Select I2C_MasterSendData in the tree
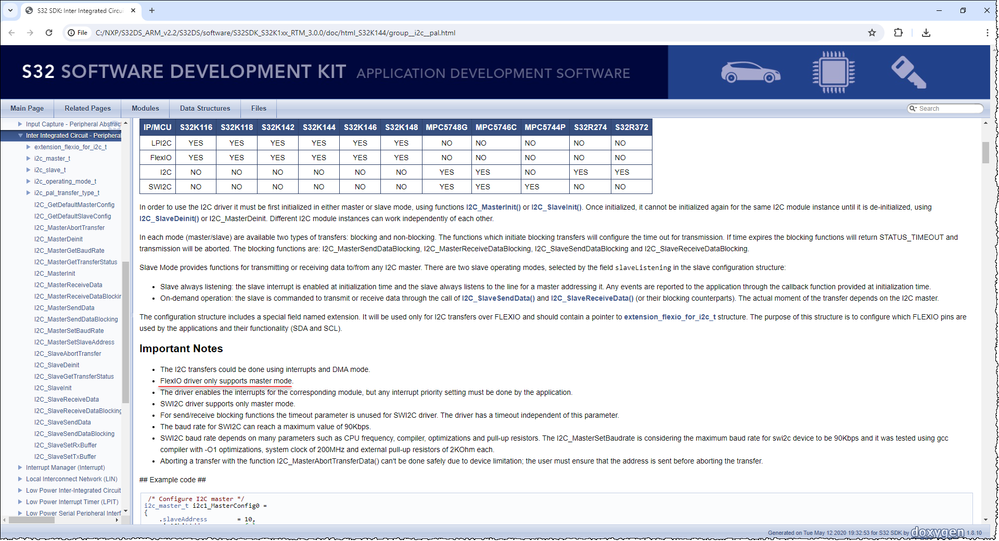 click(64, 308)
